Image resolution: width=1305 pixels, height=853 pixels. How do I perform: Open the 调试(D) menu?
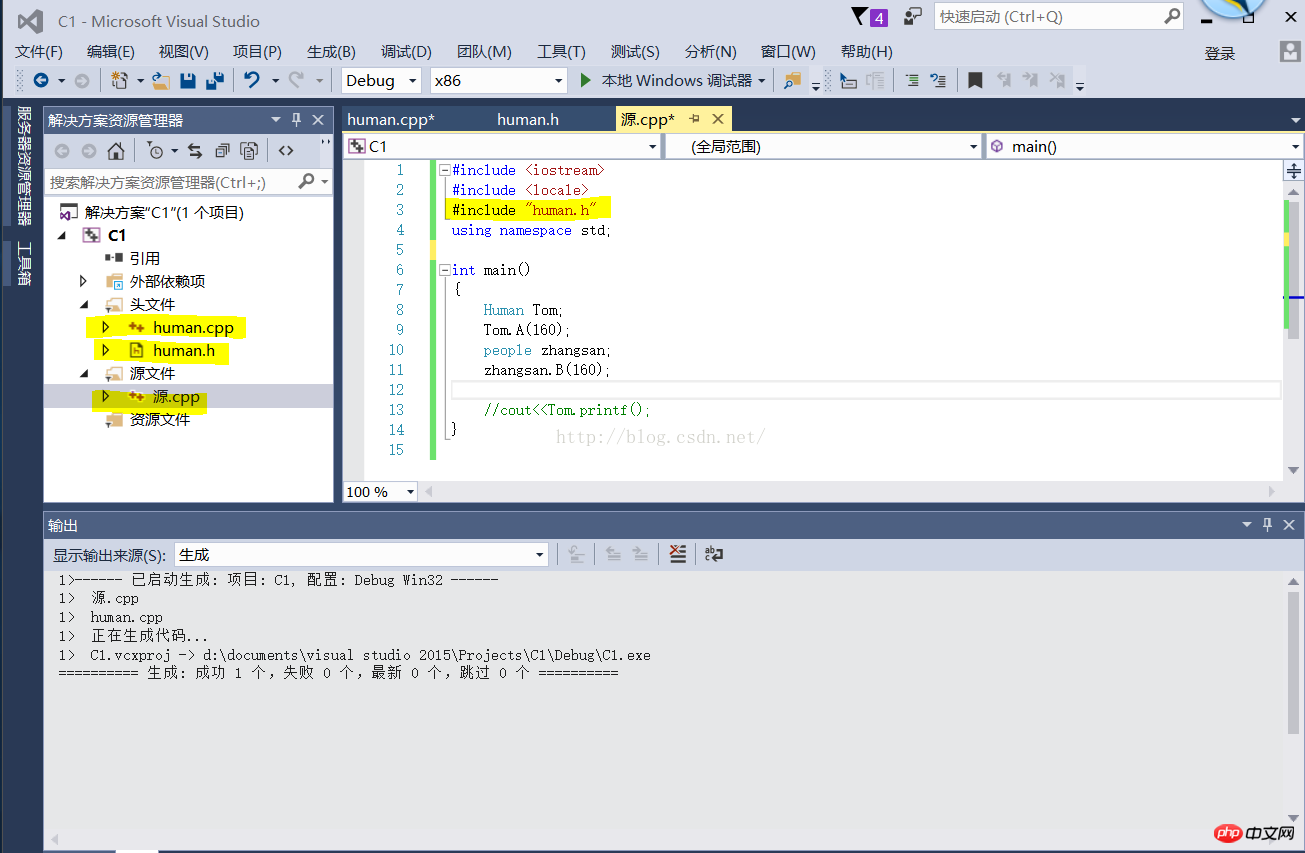point(406,52)
